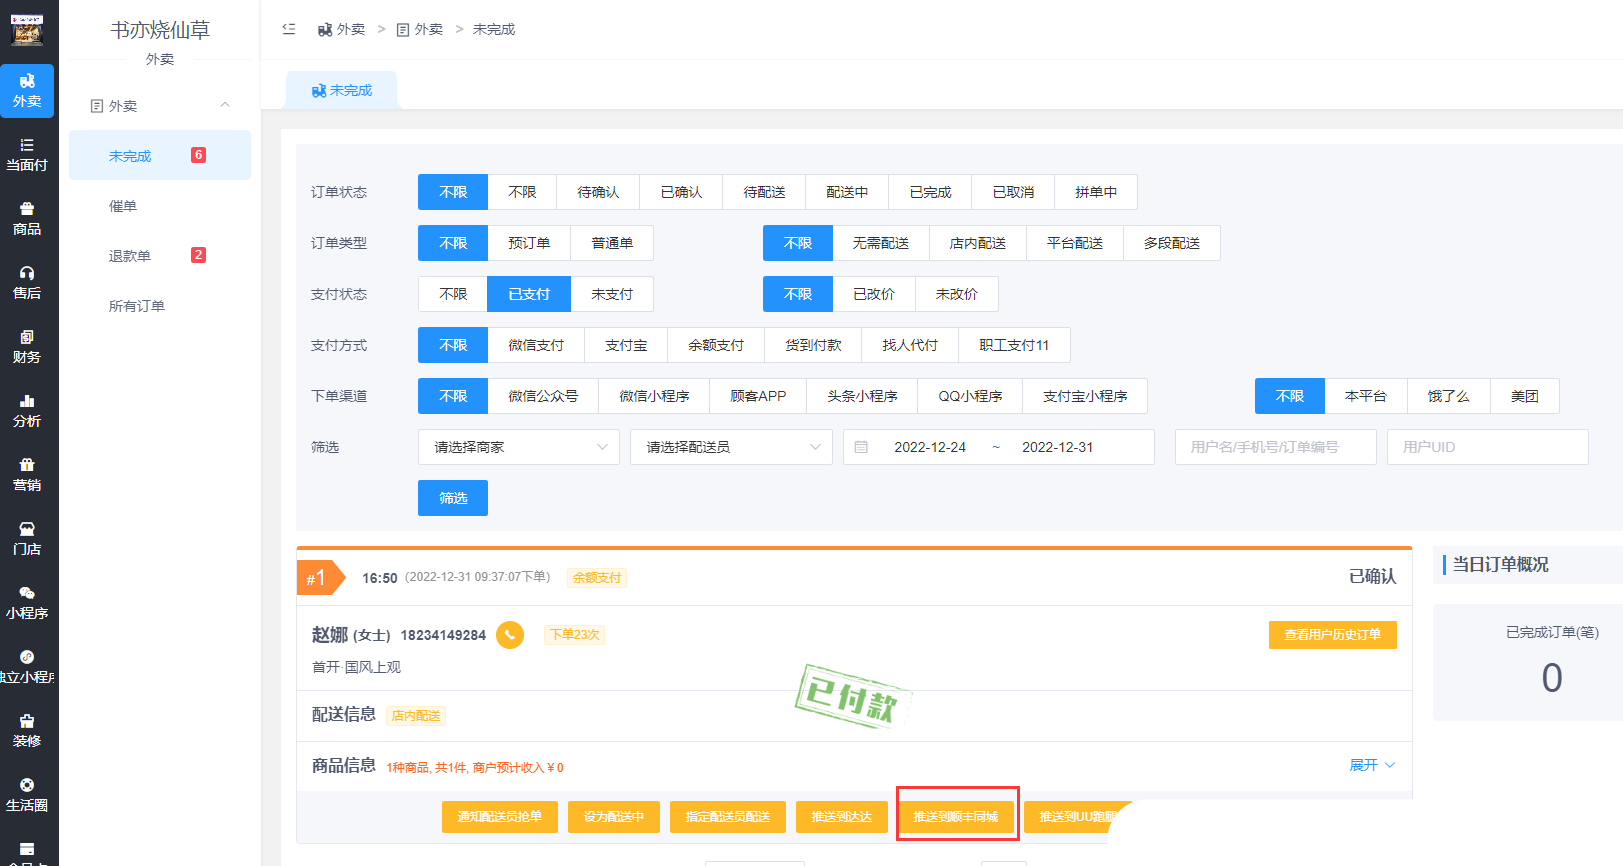This screenshot has height=866, width=1623.
Task: Click 指定配送员配送 button
Action: click(x=728, y=817)
